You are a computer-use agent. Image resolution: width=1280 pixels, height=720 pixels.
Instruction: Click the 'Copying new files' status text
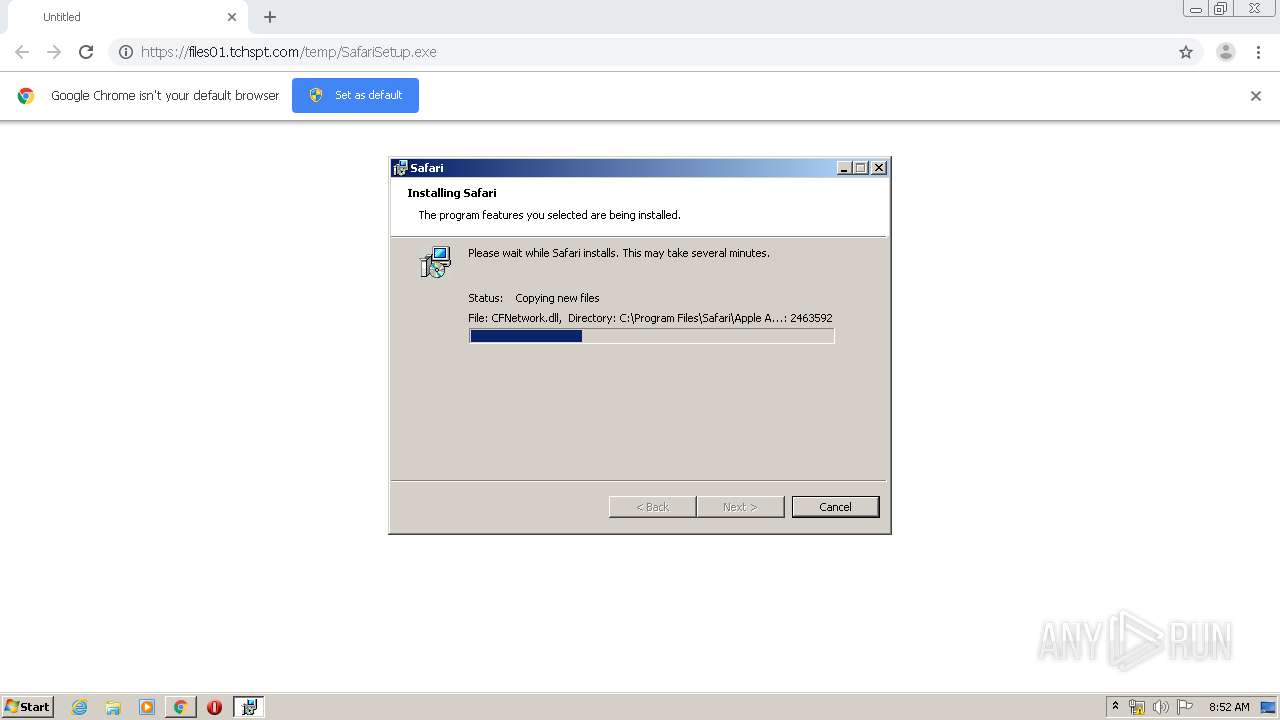pyautogui.click(x=557, y=298)
